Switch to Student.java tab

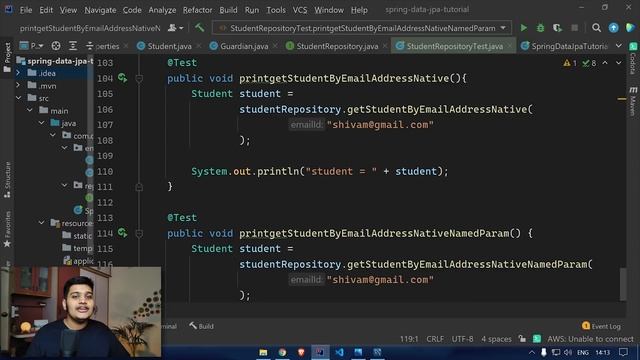tap(164, 46)
